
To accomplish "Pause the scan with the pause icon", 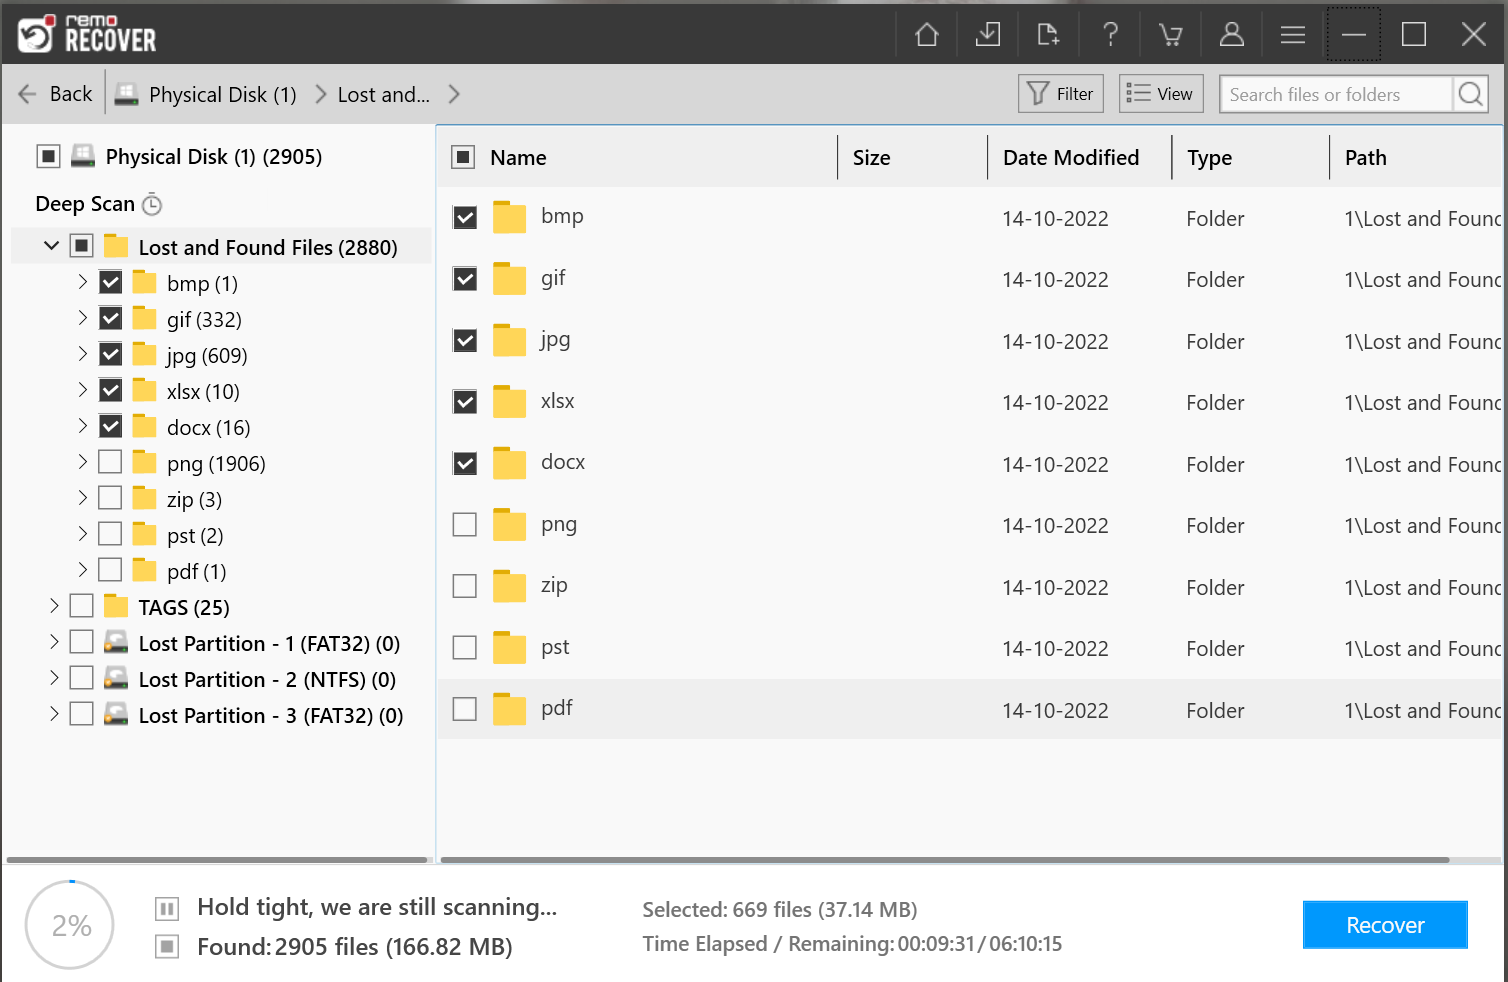I will click(167, 909).
